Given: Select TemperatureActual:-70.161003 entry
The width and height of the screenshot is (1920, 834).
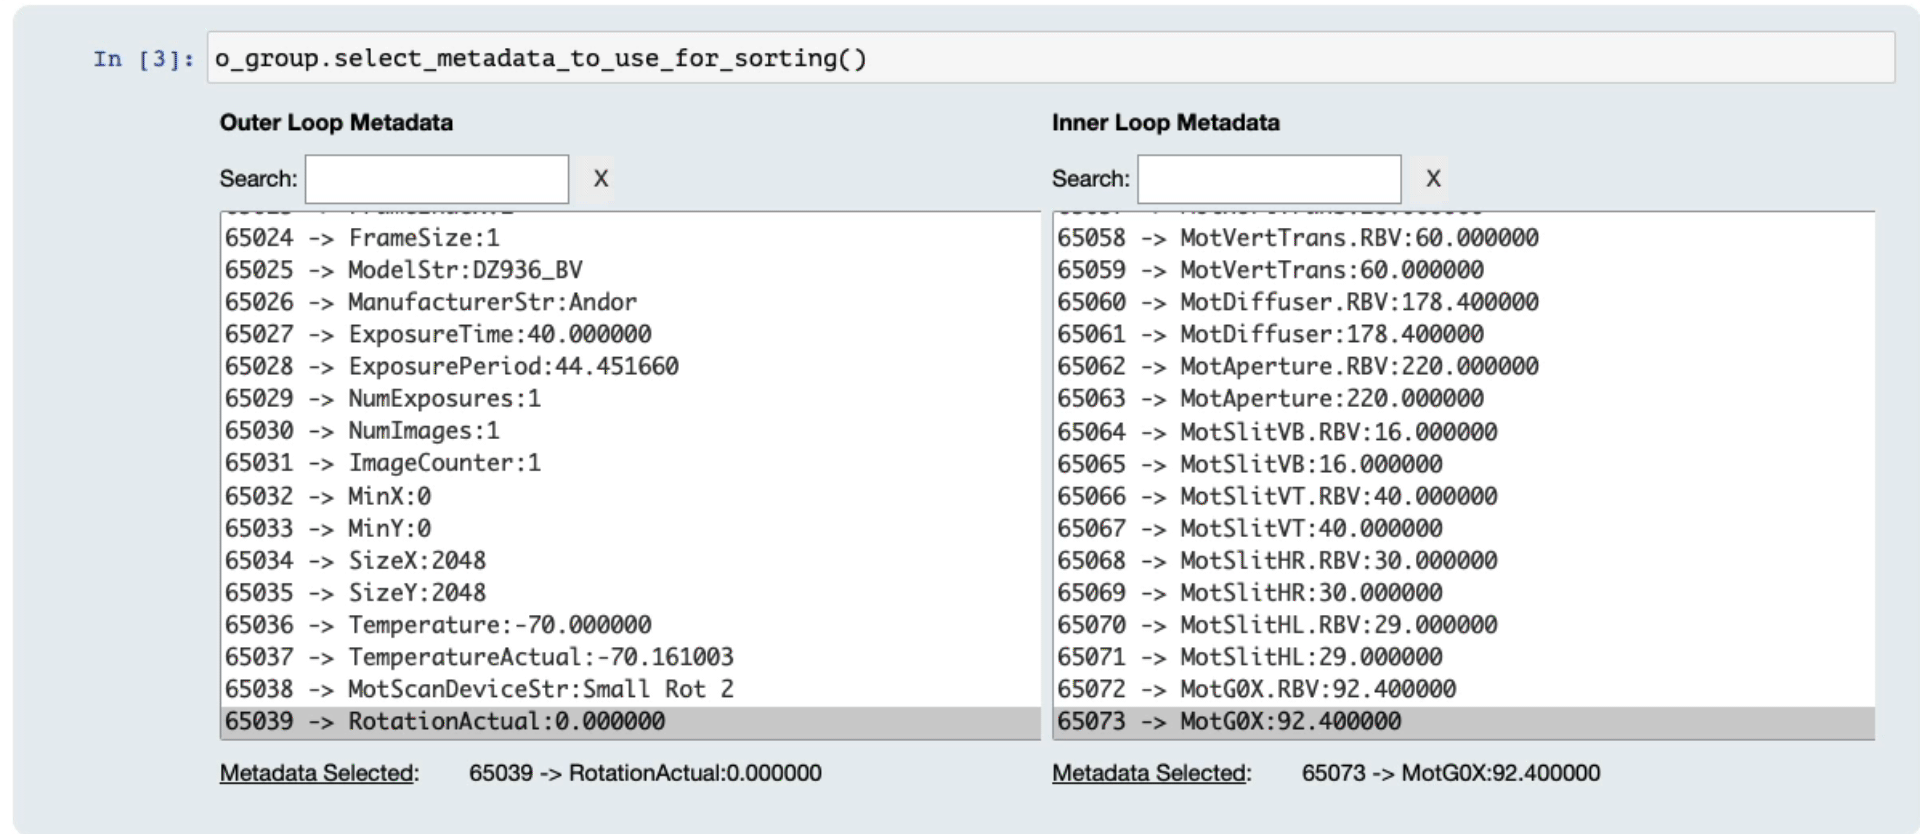Looking at the screenshot, I should [540, 657].
